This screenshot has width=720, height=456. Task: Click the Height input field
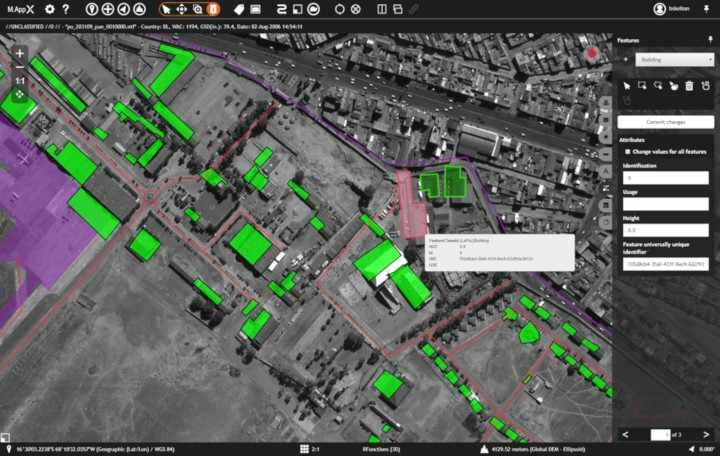(665, 230)
